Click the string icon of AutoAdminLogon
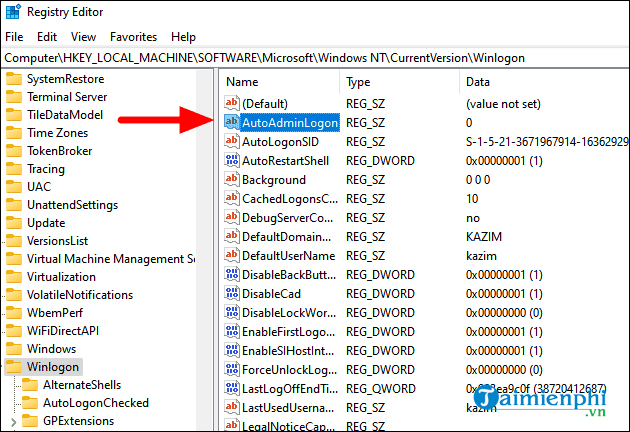This screenshot has width=630, height=432. (x=232, y=123)
